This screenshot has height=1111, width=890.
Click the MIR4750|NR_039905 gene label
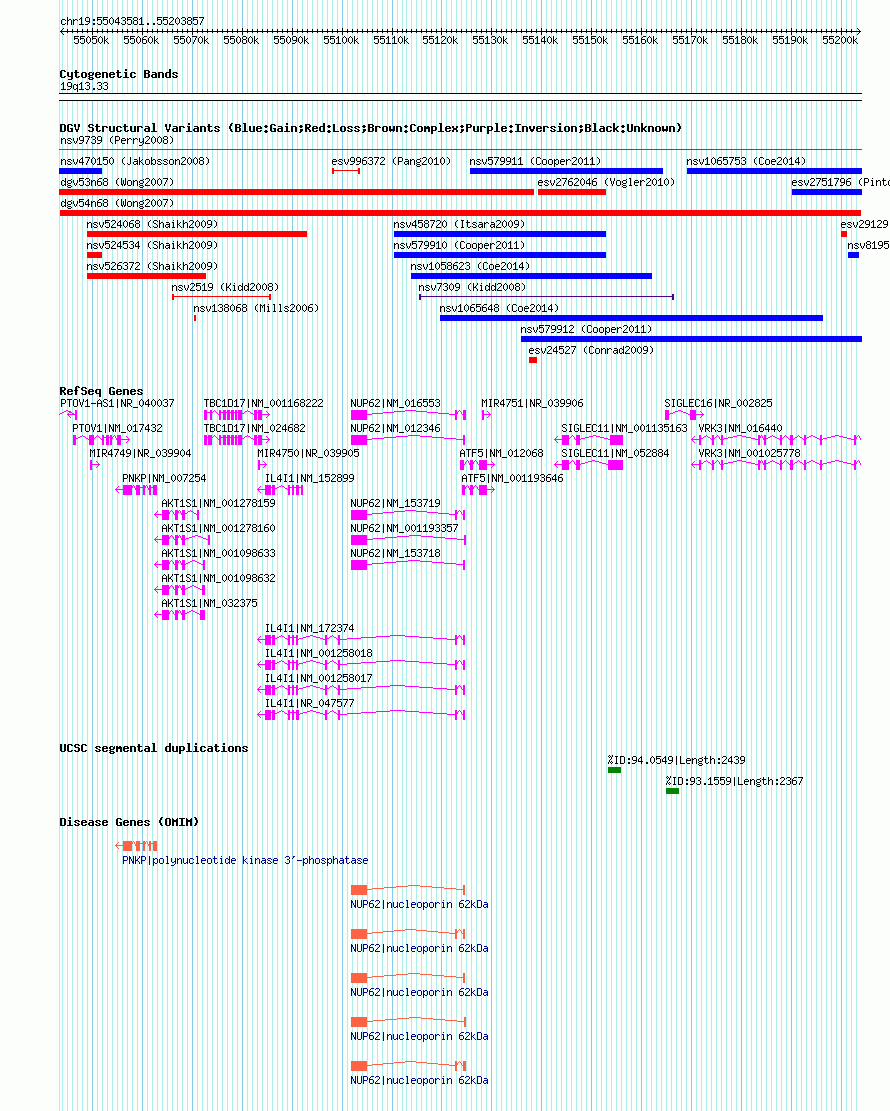coord(308,453)
